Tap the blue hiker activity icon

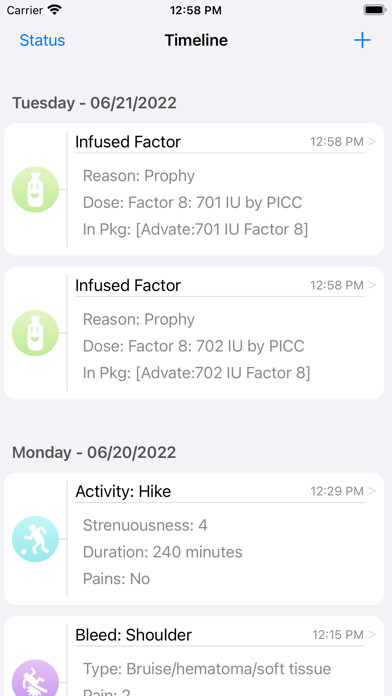click(35, 539)
